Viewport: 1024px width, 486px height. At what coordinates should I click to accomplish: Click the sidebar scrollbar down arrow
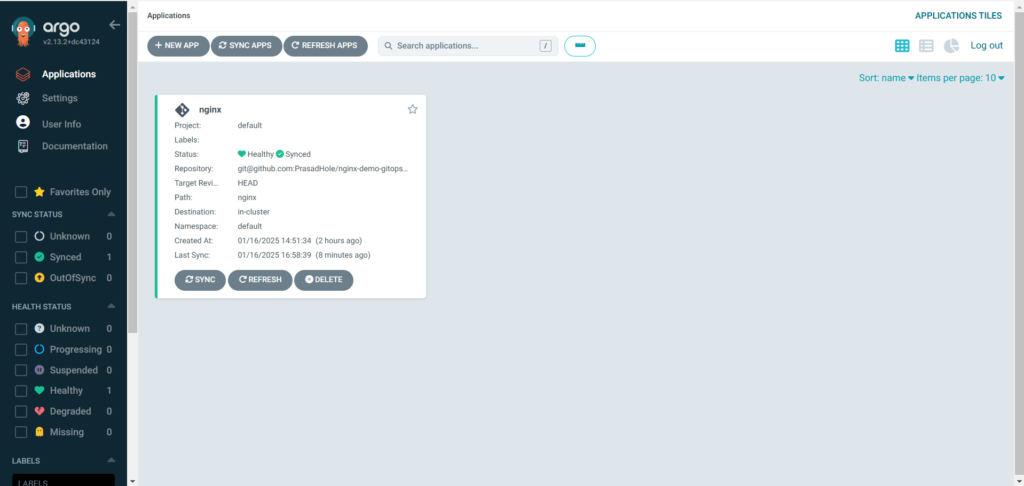click(133, 481)
